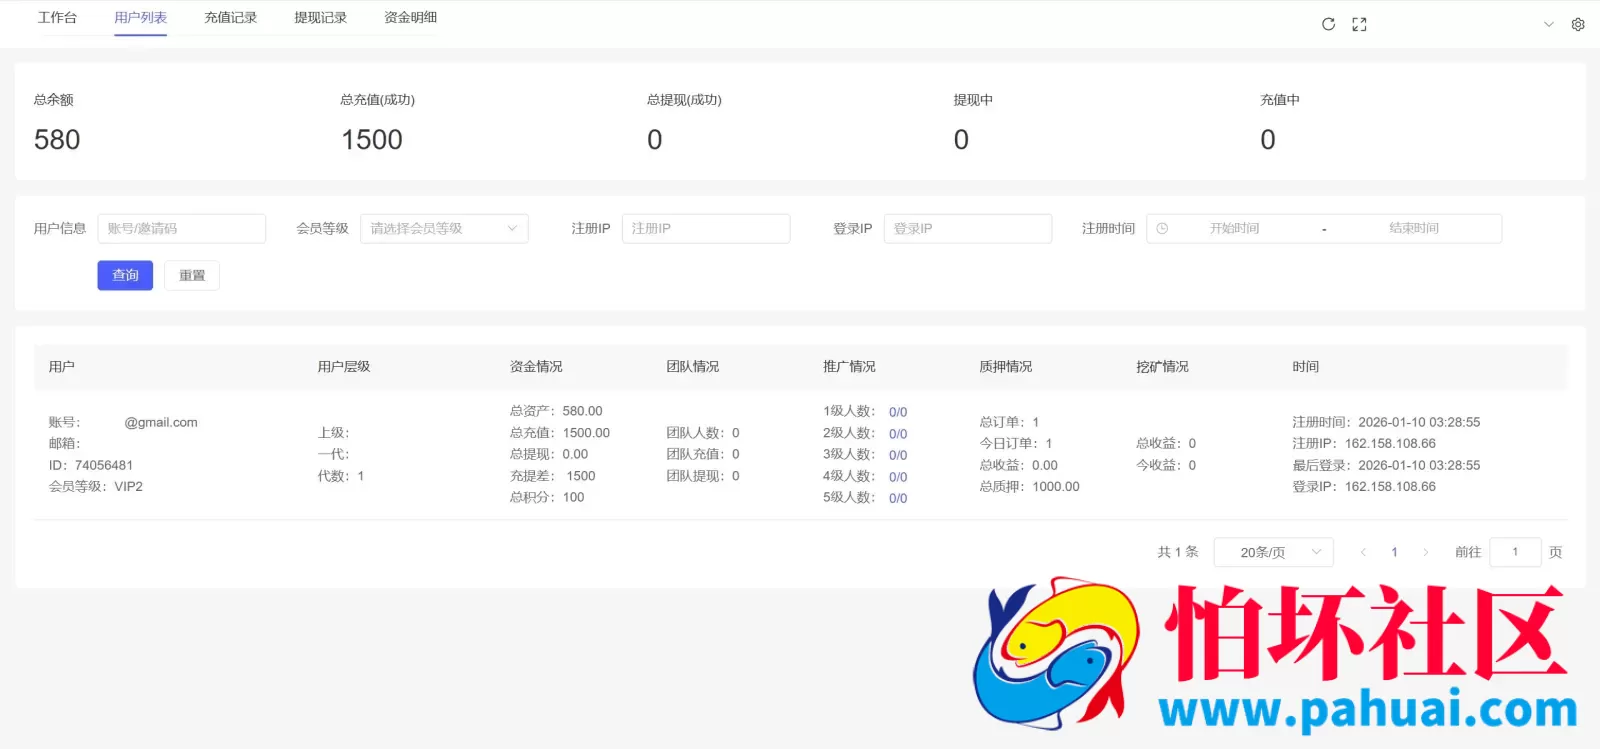This screenshot has height=749, width=1600.
Task: Click the 查询 button
Action: [x=125, y=275]
